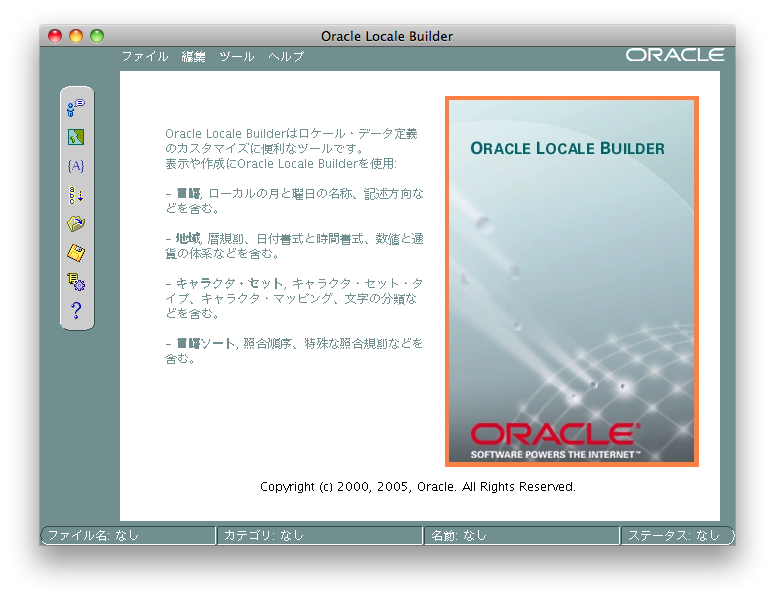
Task: Click the キャラクタ・セット bold heading text
Action: coord(229,283)
